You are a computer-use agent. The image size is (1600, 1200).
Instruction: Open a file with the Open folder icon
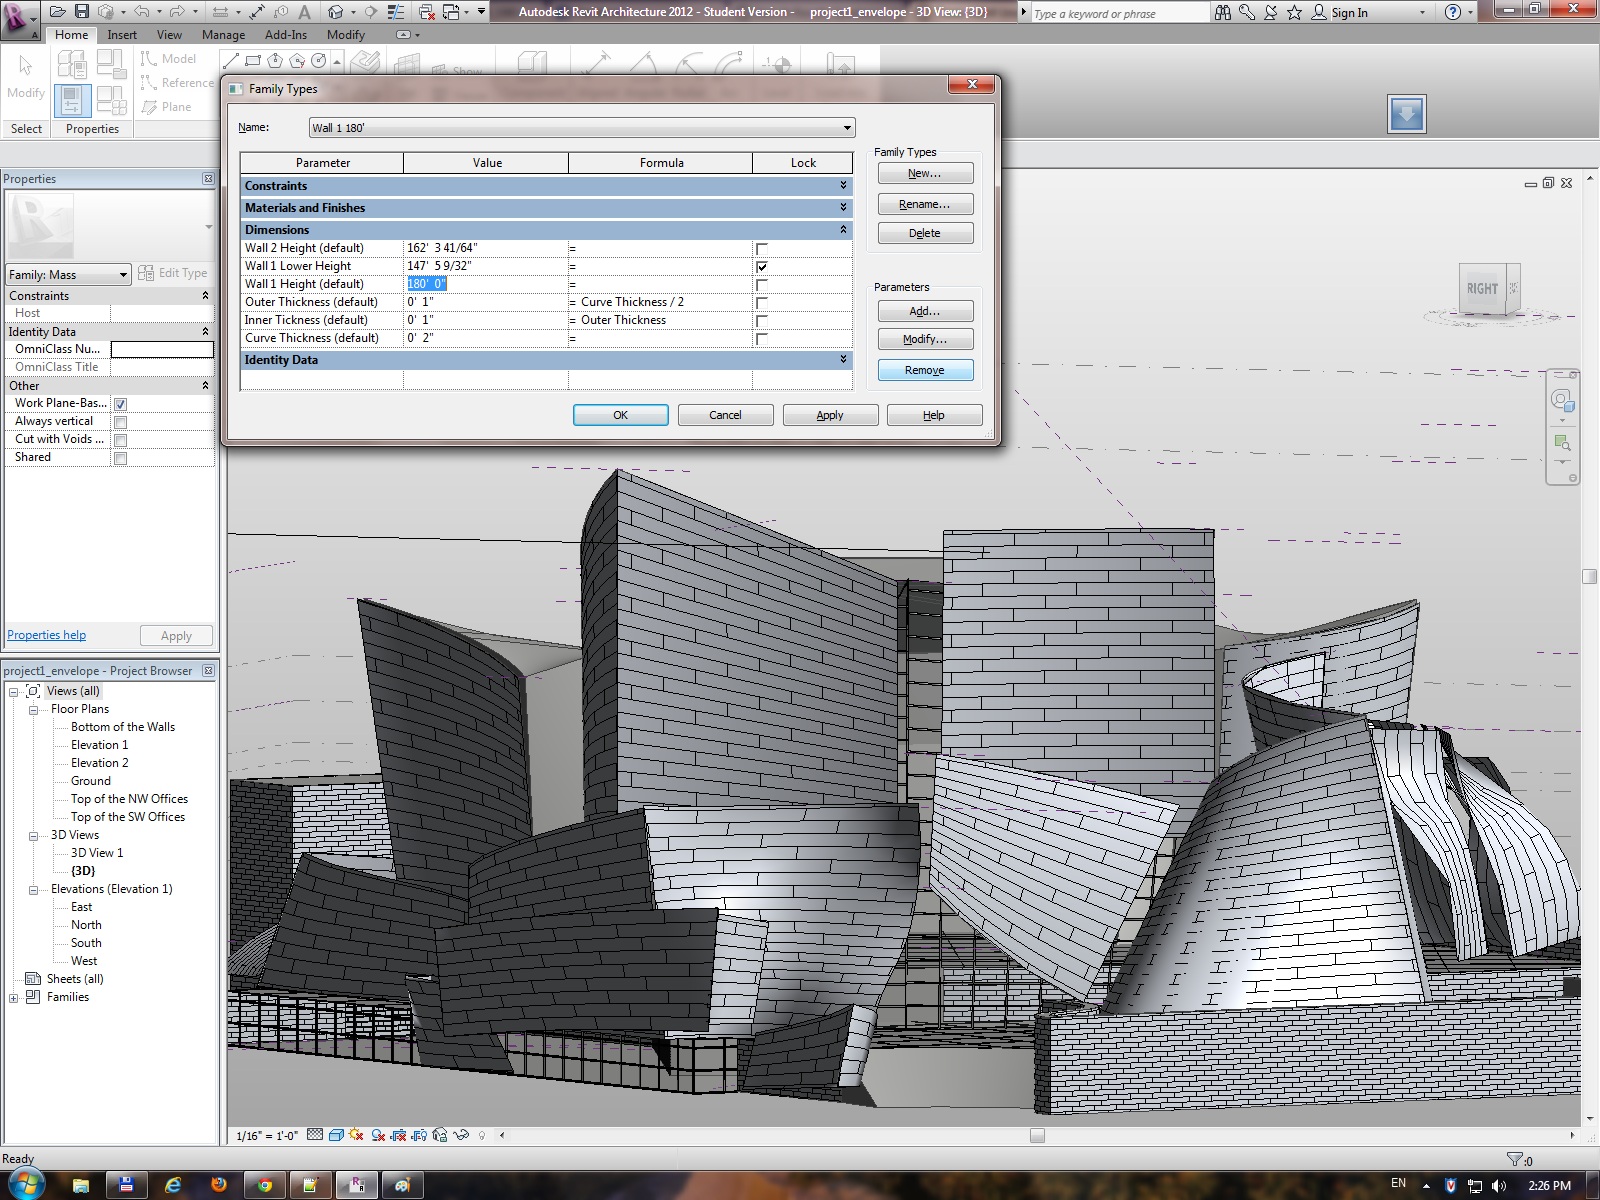click(x=58, y=12)
